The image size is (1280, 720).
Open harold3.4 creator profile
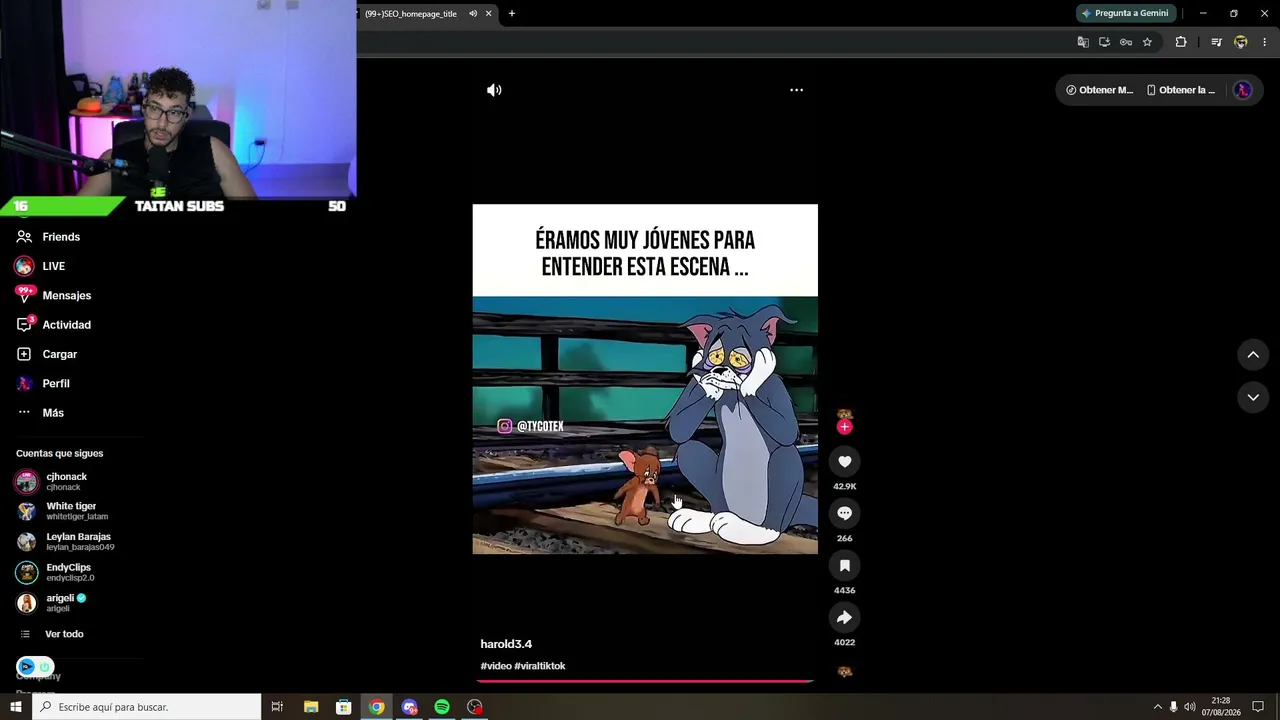tap(506, 644)
